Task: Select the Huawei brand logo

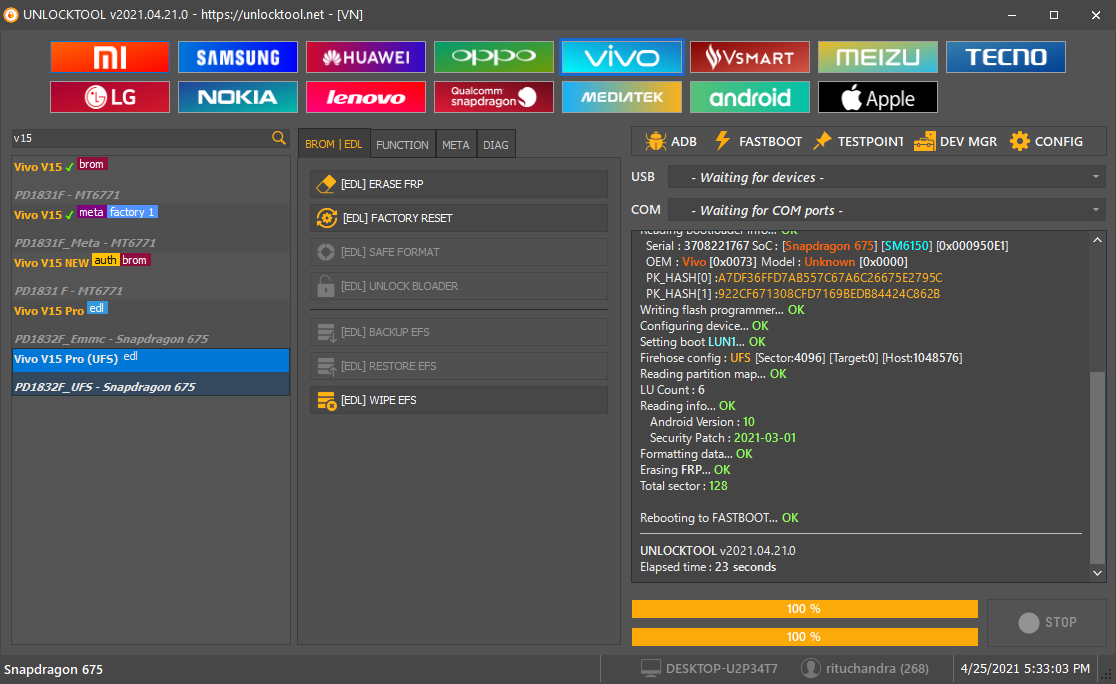Action: [x=366, y=57]
